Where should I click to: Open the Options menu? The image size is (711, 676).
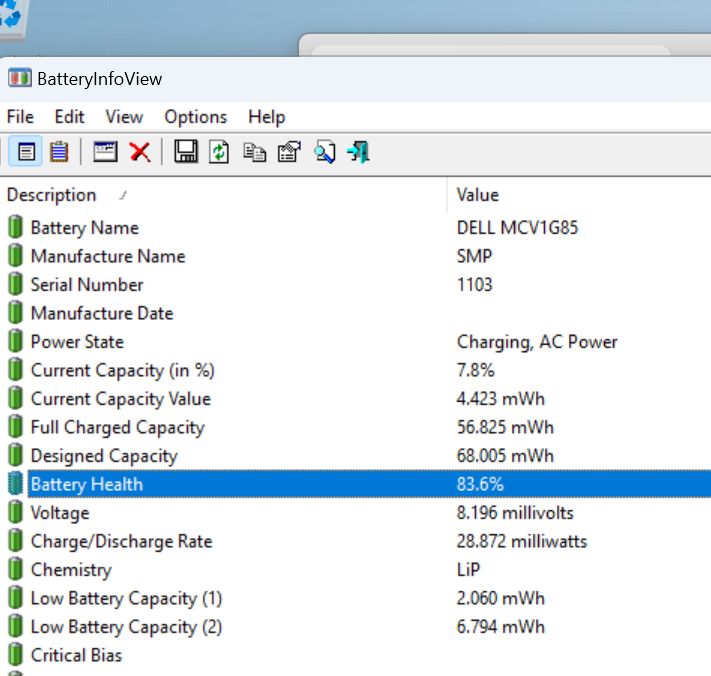point(195,117)
